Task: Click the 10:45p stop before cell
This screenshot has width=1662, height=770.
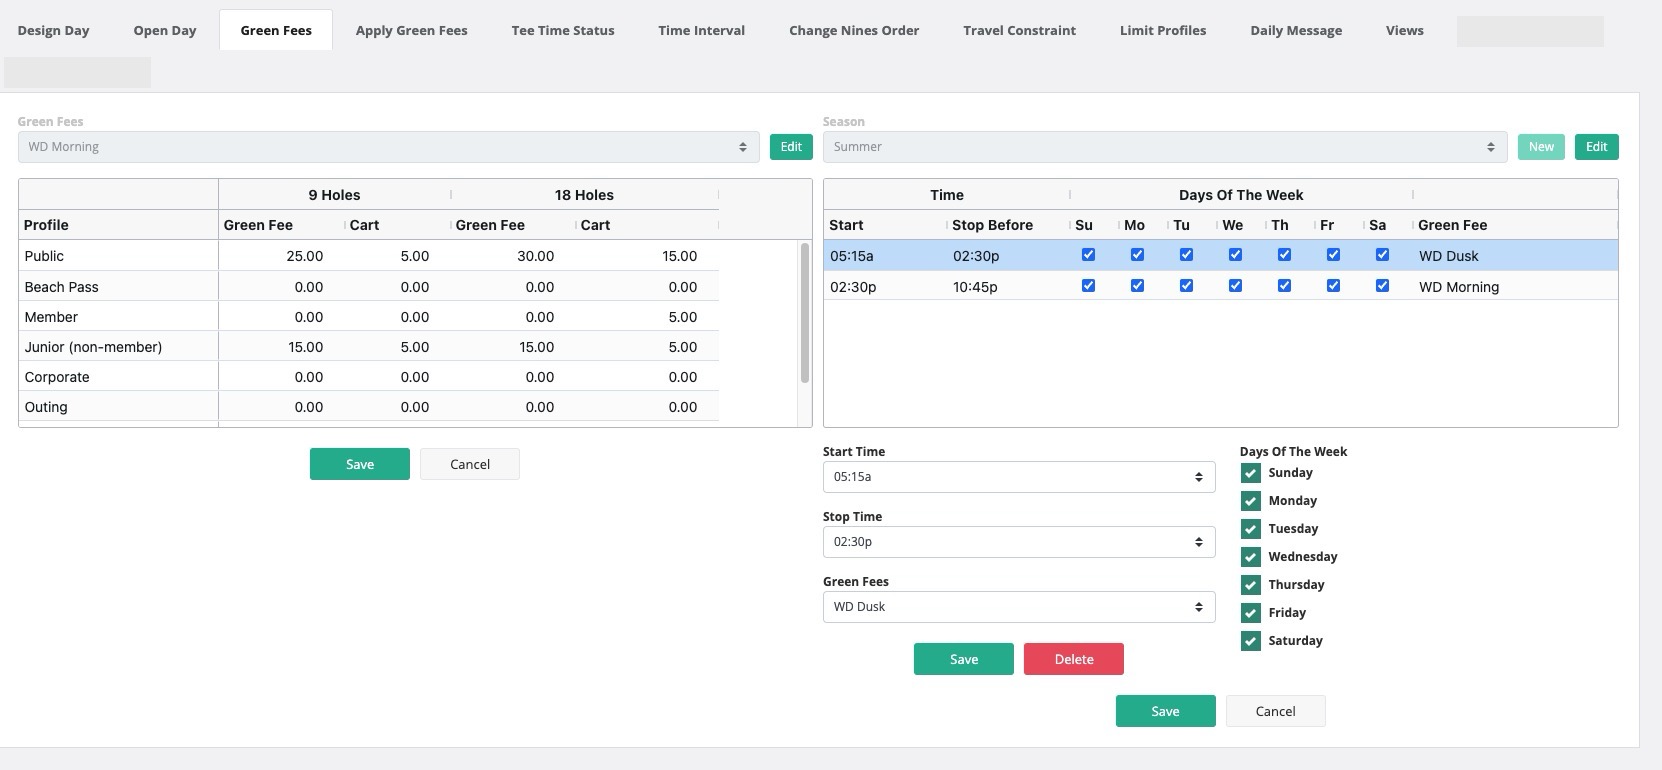Action: point(1008,287)
